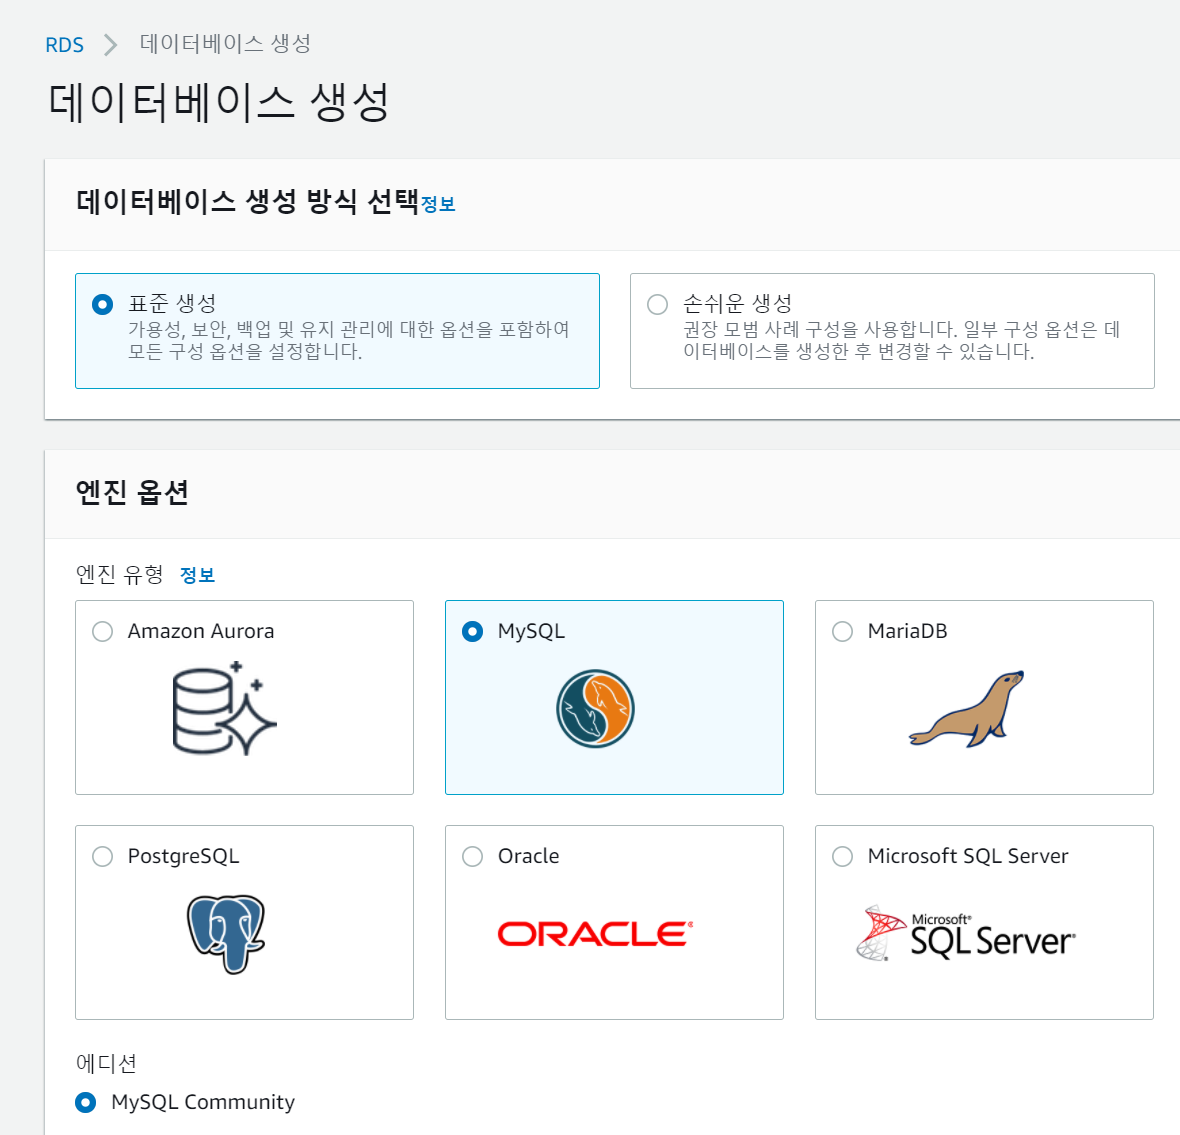The image size is (1180, 1135).
Task: Choose the MySQL engine radio
Action: [473, 631]
